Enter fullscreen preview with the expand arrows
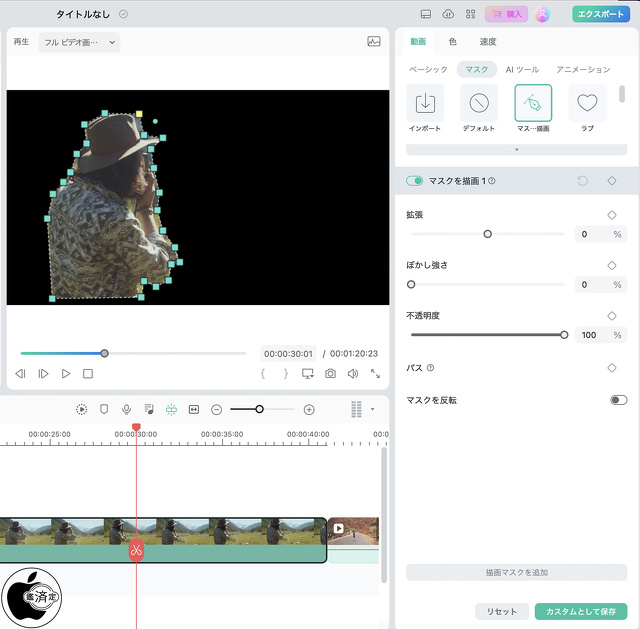This screenshot has width=640, height=629. coord(376,374)
